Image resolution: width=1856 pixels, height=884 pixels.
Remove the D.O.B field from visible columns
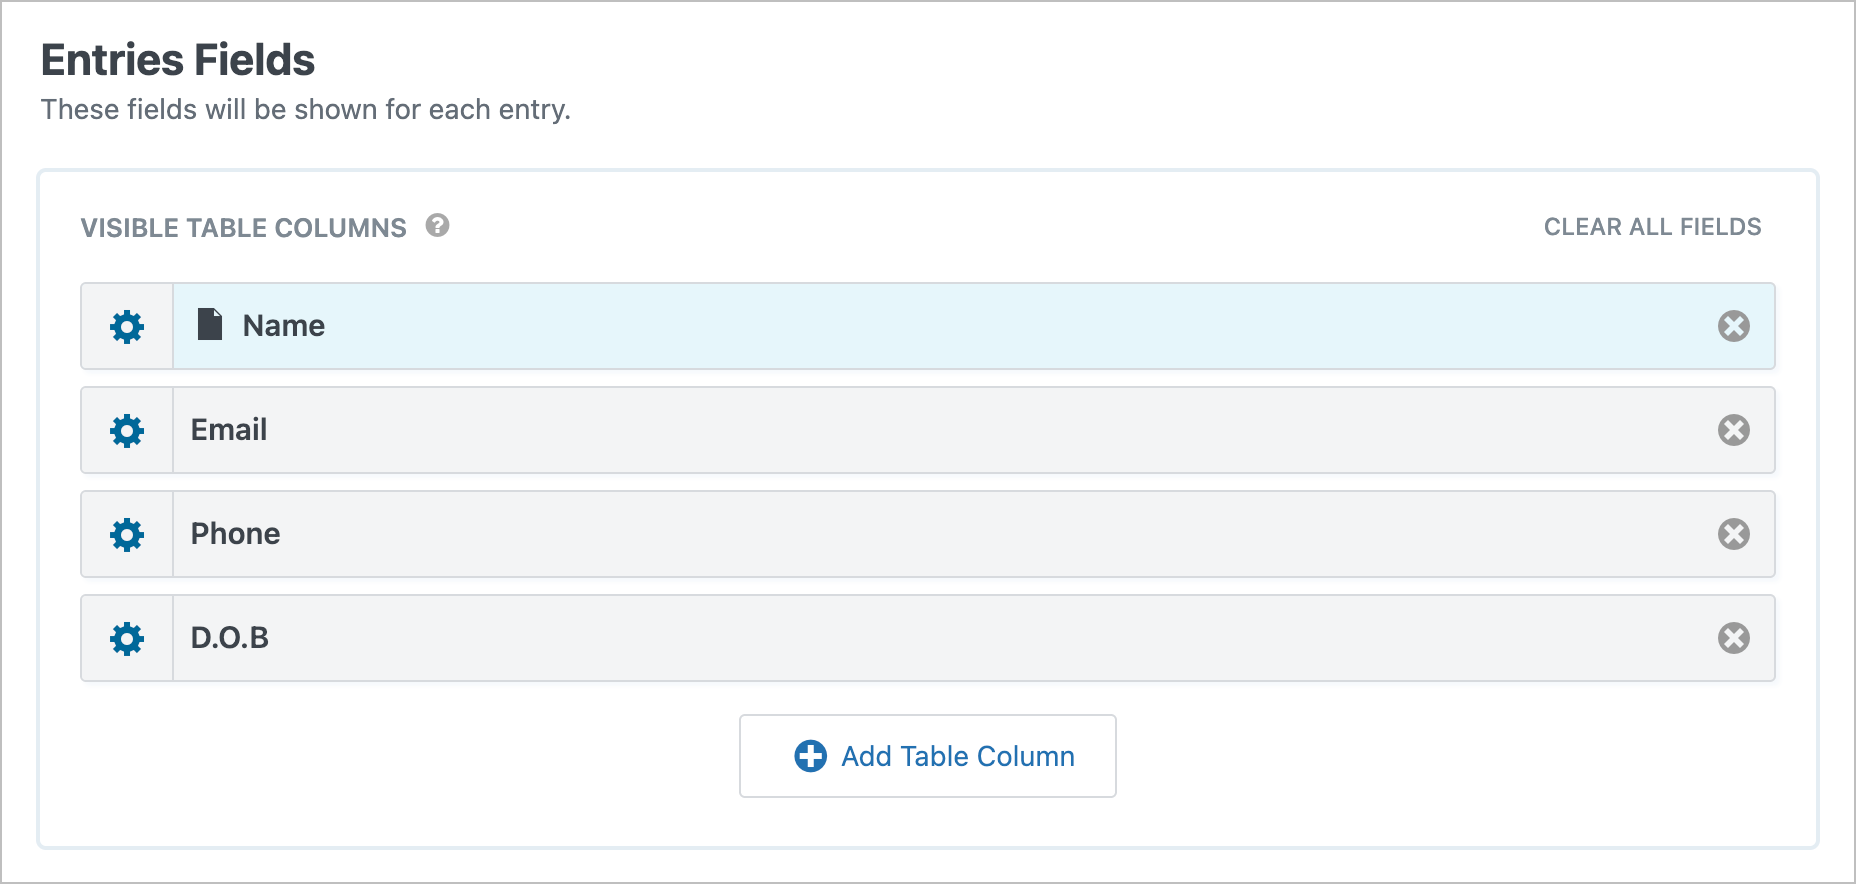coord(1734,638)
